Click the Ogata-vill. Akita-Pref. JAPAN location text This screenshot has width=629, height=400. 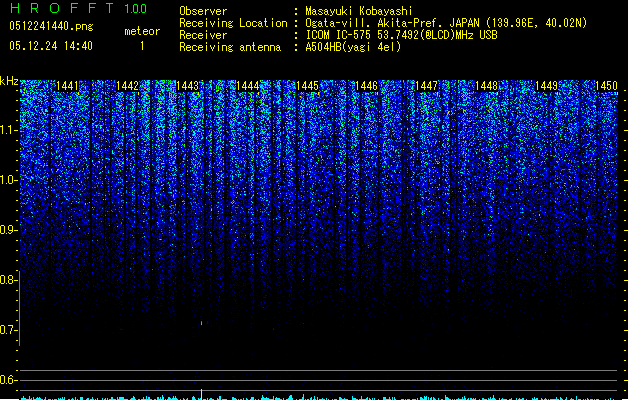click(x=446, y=23)
